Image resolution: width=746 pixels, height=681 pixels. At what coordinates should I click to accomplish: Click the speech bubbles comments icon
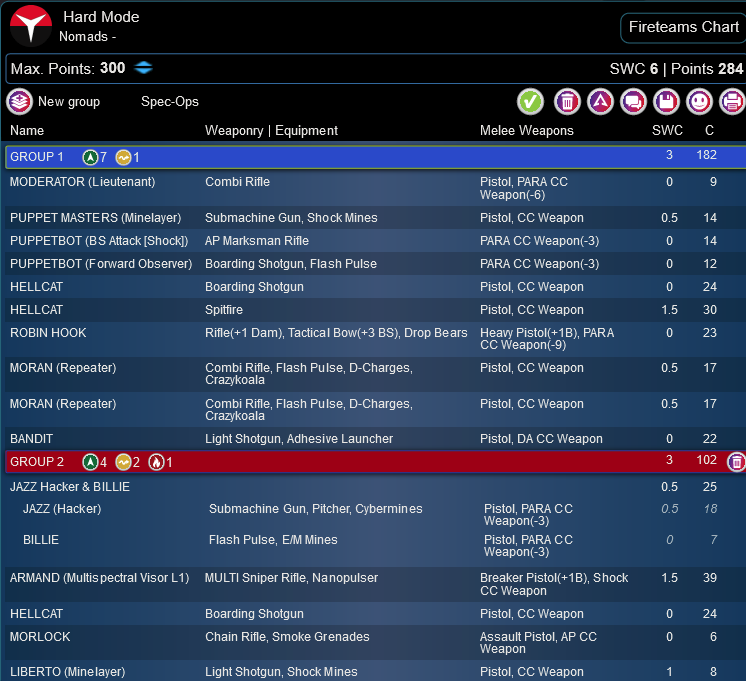tap(633, 101)
